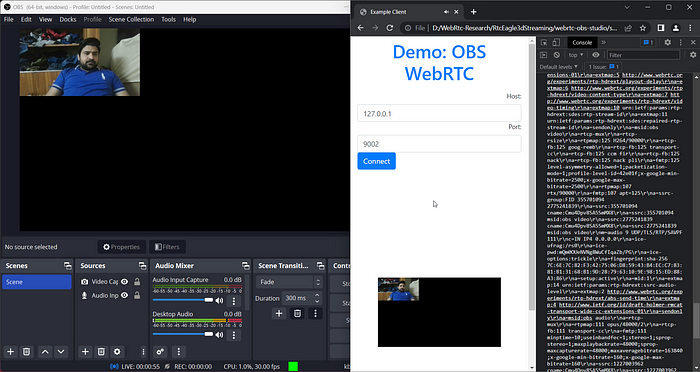This screenshot has width=700, height=372.
Task: Open Chrome profile avatar menu
Action: coord(676,28)
